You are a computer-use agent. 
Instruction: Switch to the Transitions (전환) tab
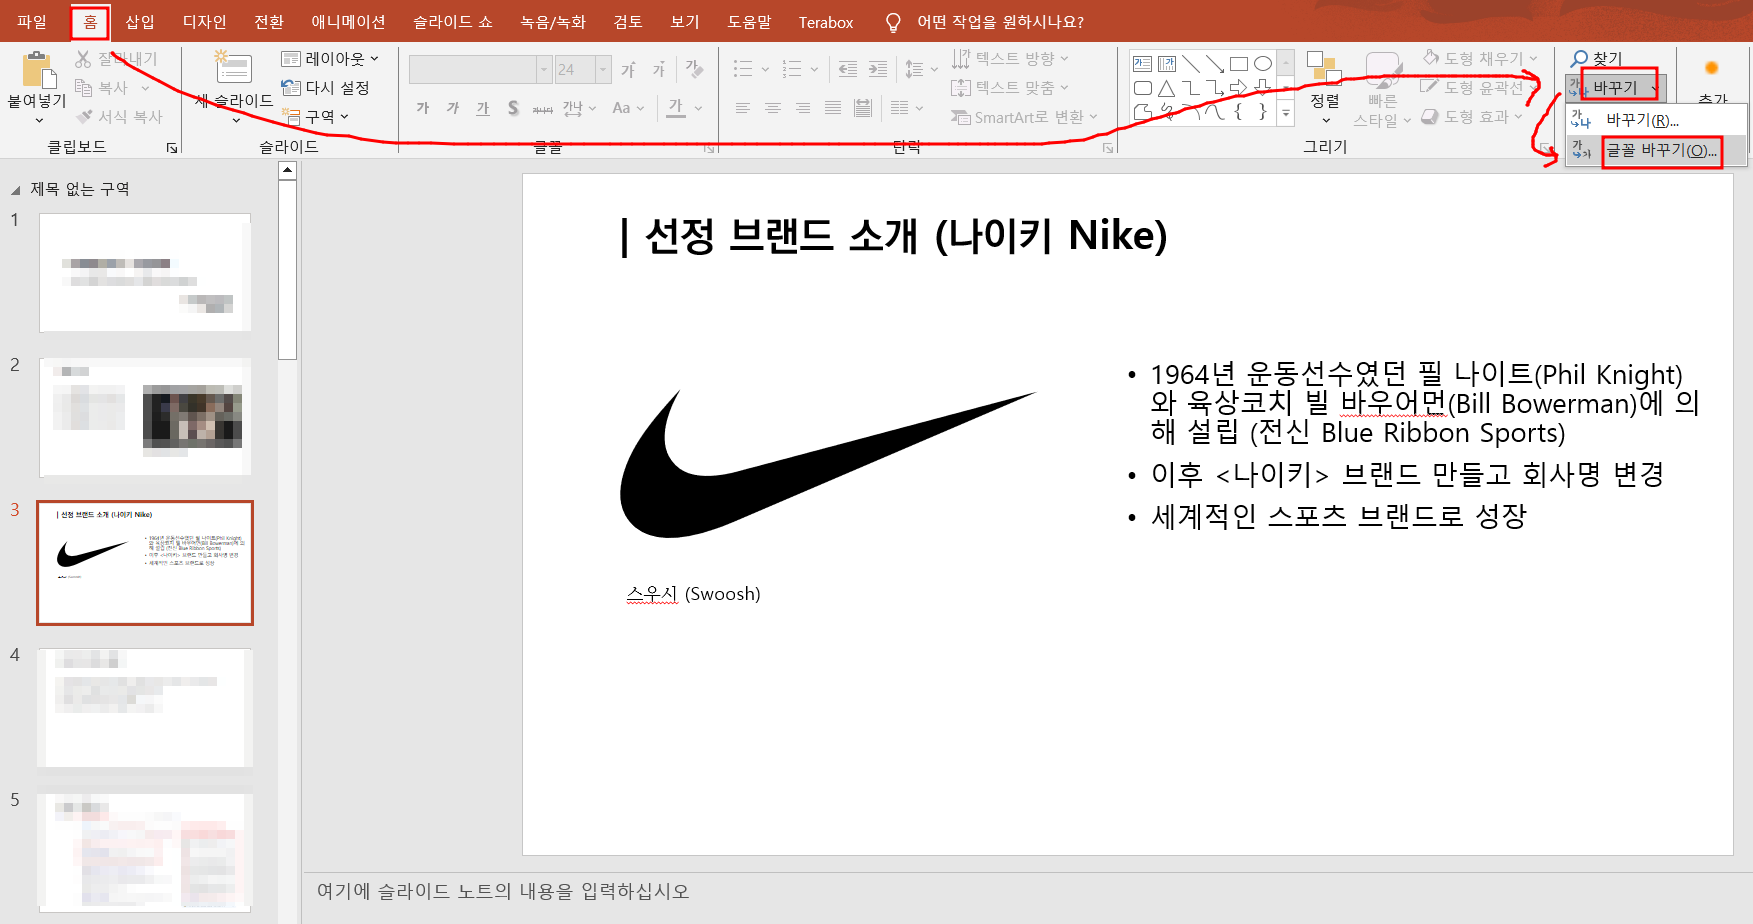(269, 22)
